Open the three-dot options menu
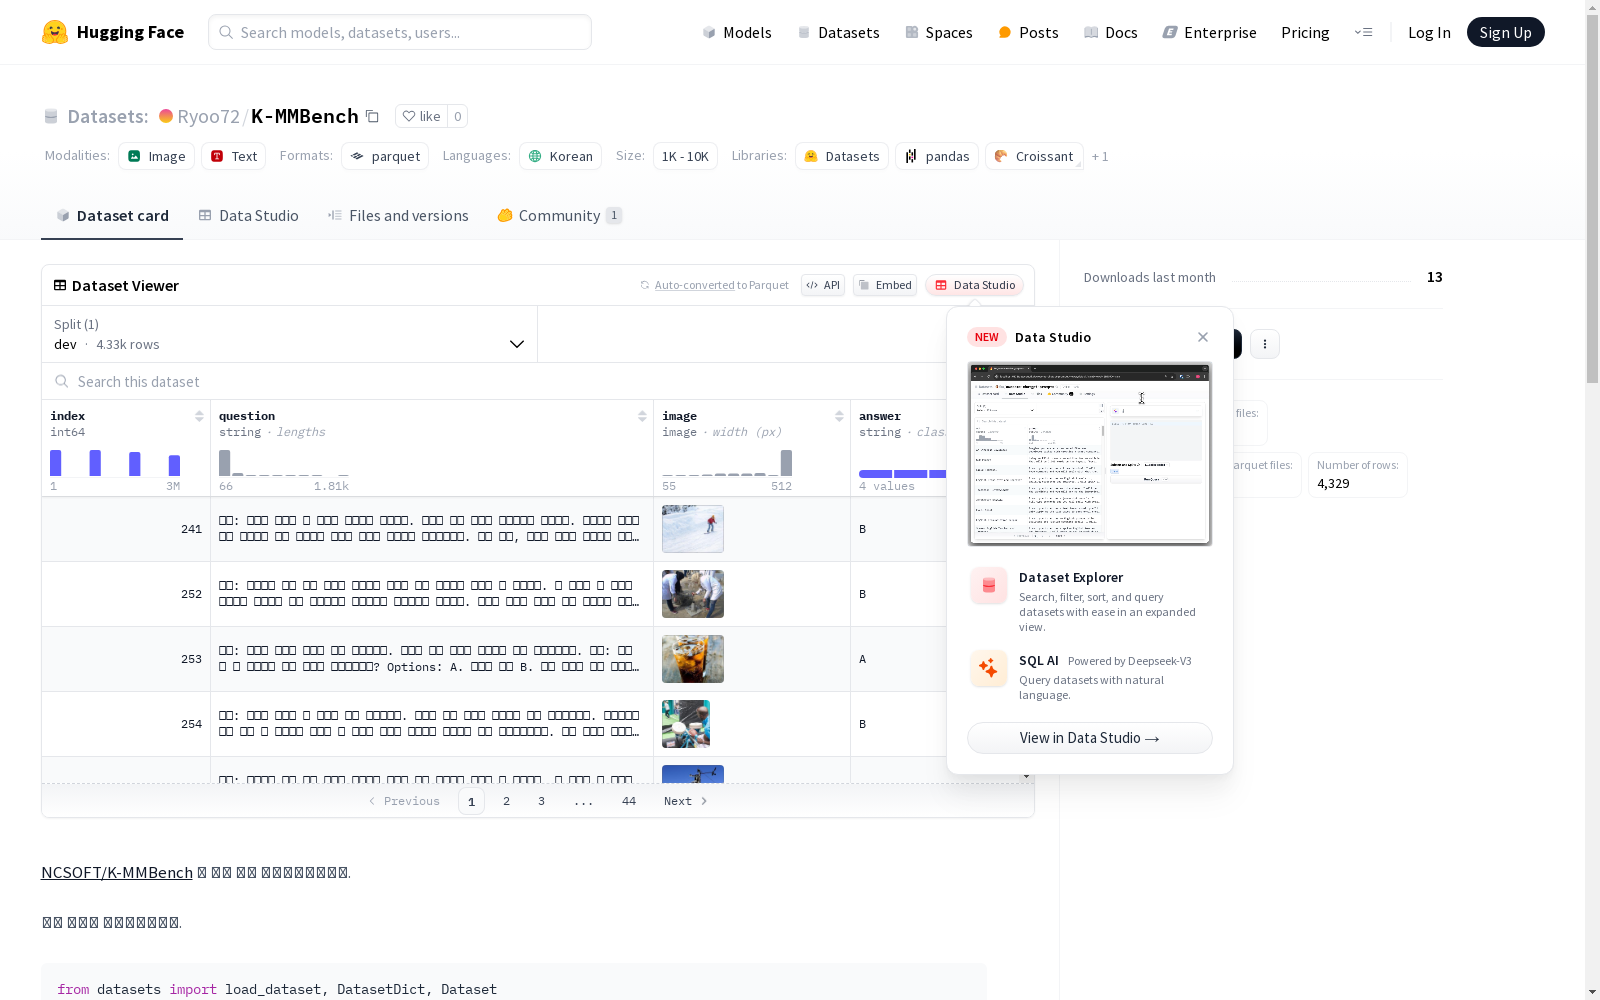1600x1000 pixels. point(1265,344)
